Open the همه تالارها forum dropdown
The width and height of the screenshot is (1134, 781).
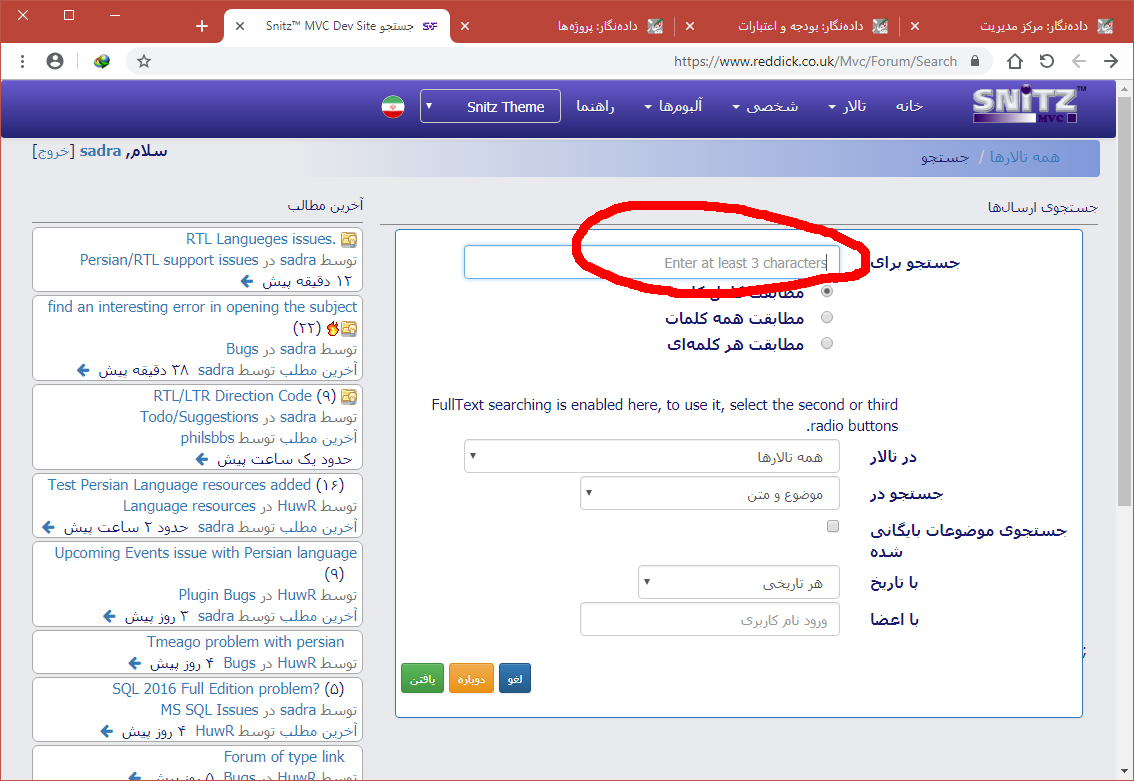(651, 457)
